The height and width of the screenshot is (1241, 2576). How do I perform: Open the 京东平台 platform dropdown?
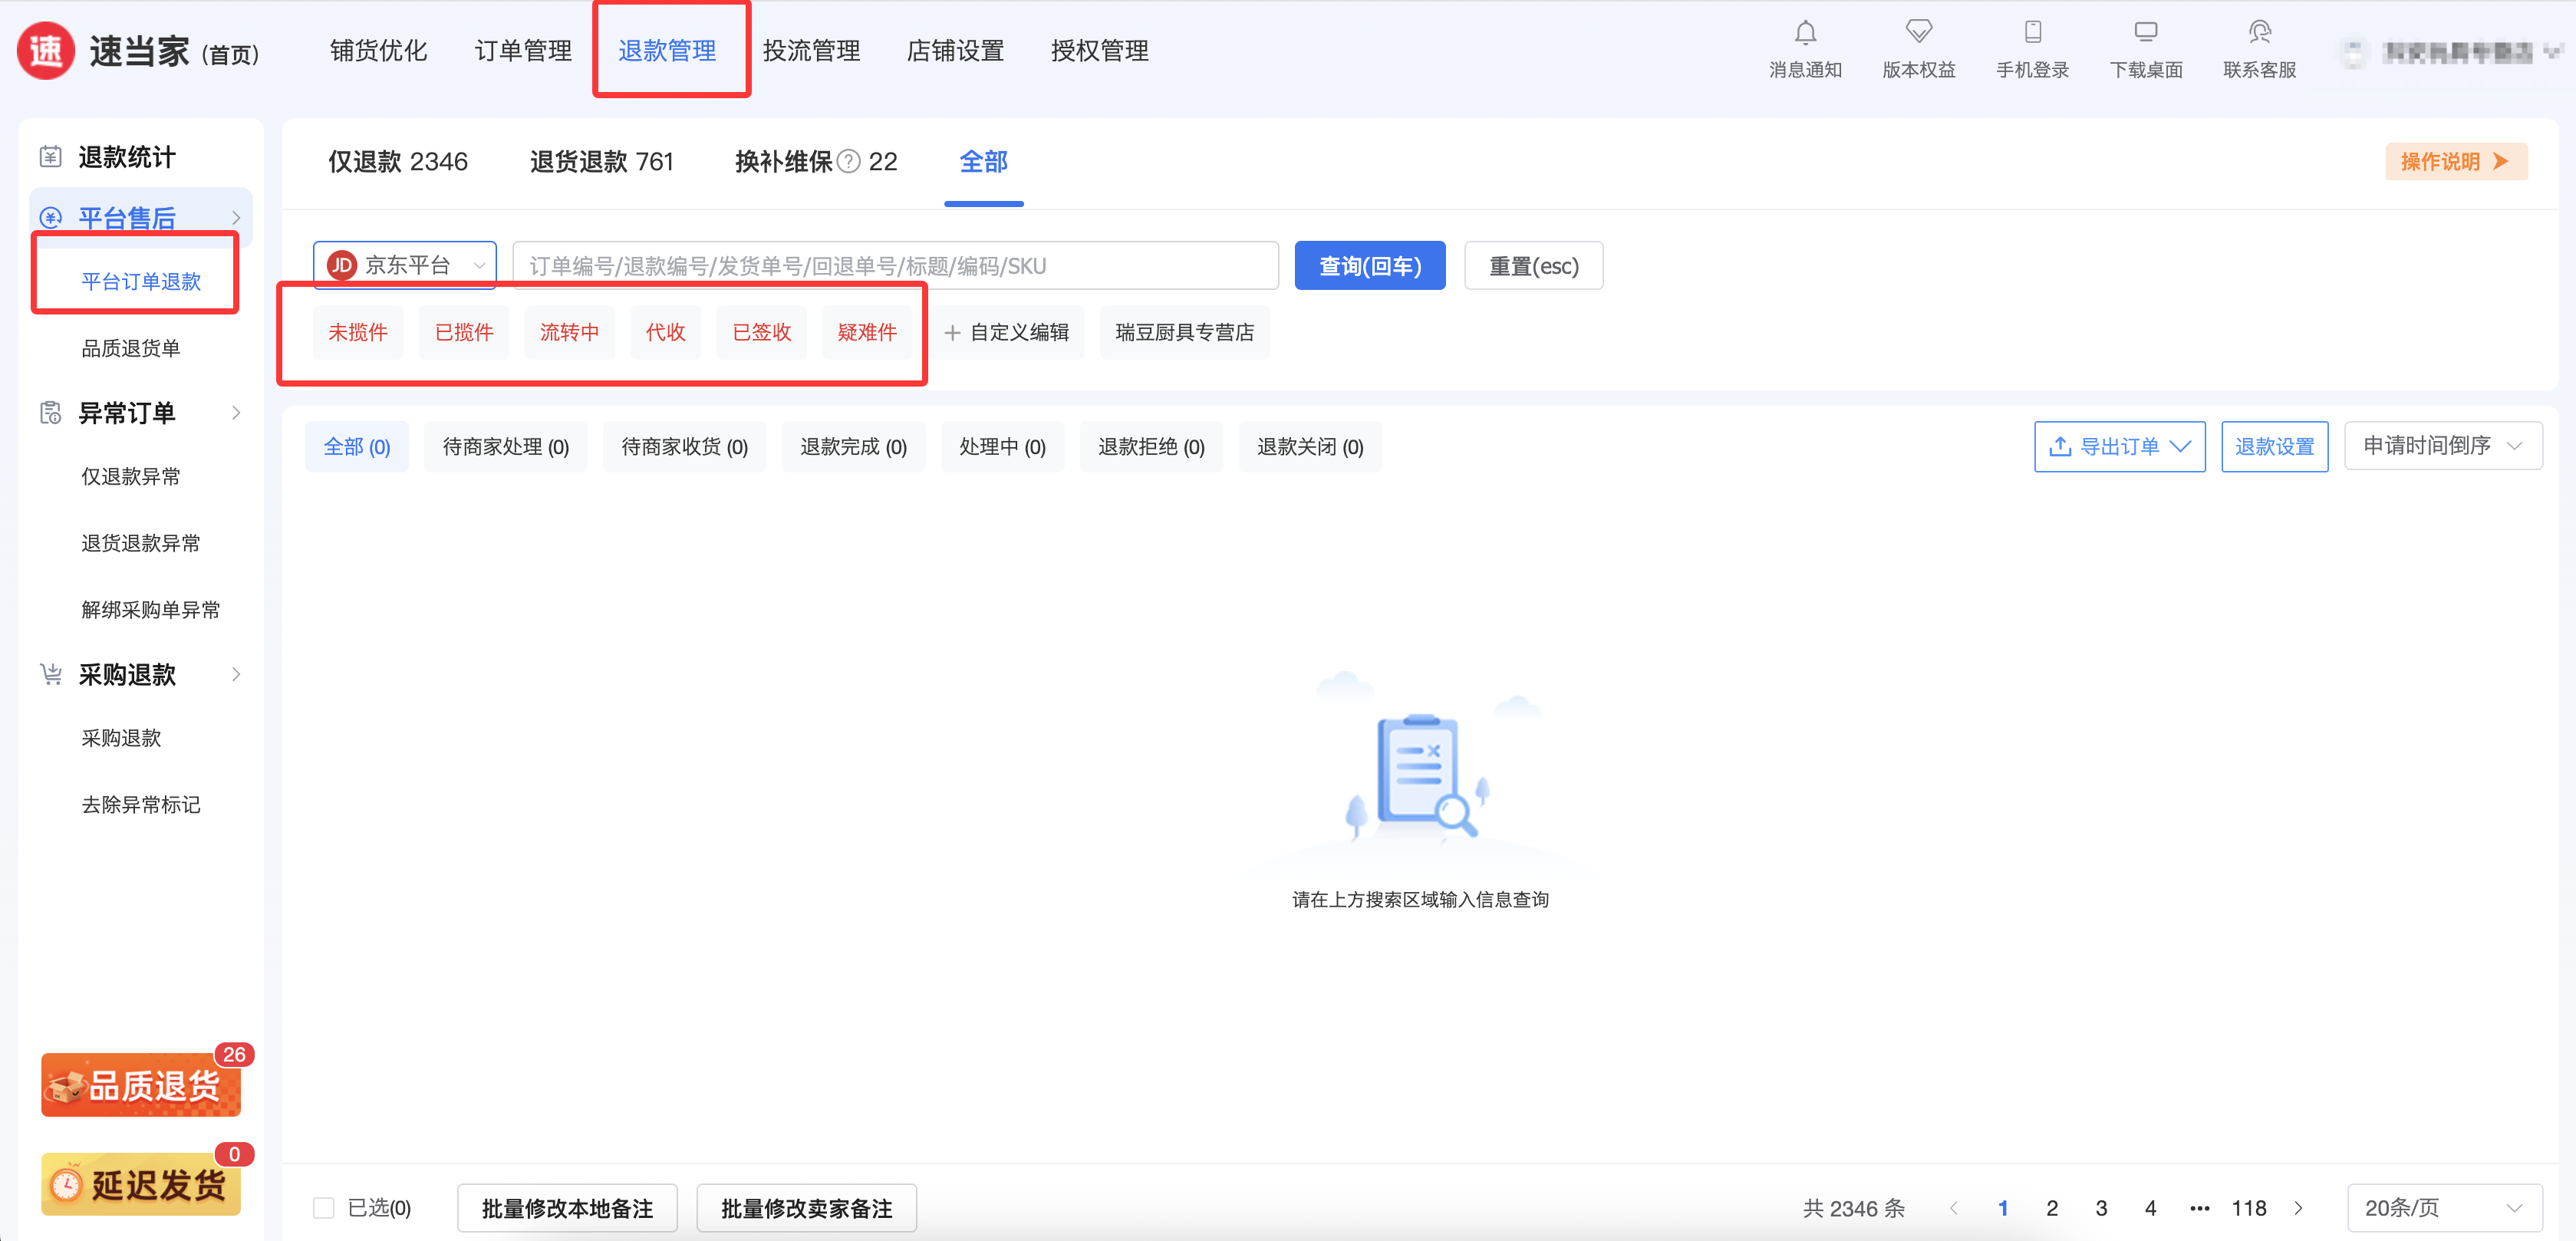[405, 265]
